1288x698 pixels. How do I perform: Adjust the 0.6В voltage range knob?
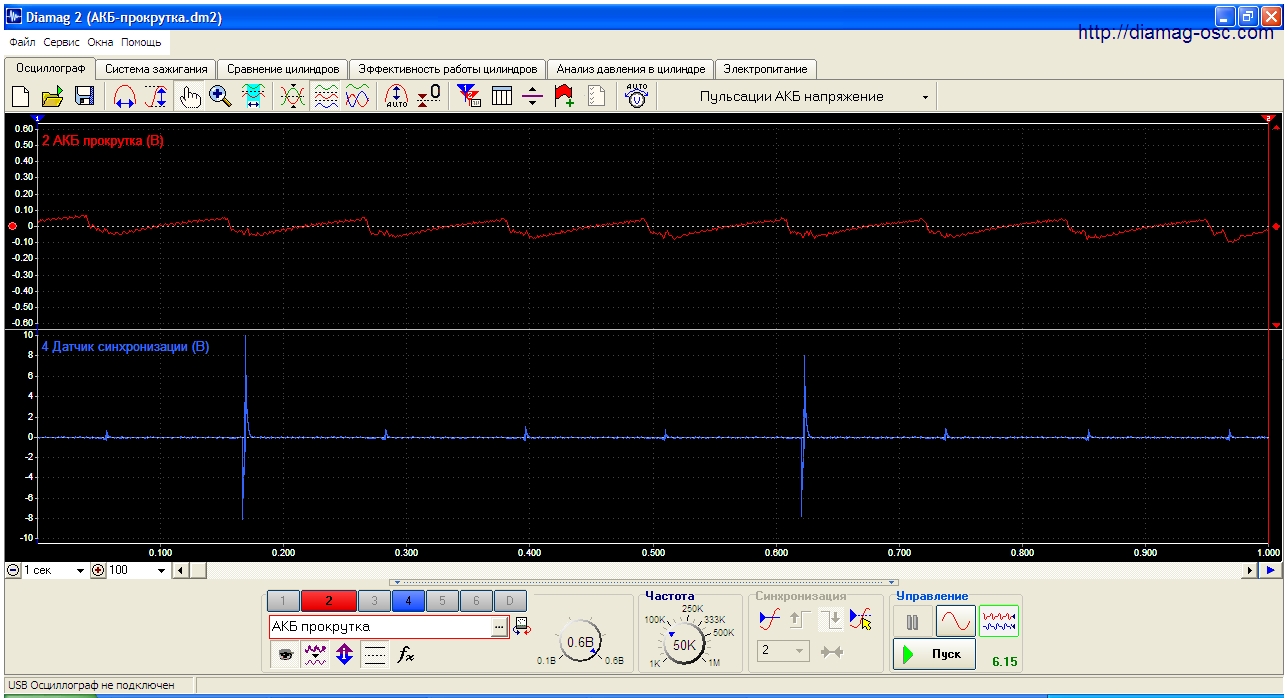point(580,641)
